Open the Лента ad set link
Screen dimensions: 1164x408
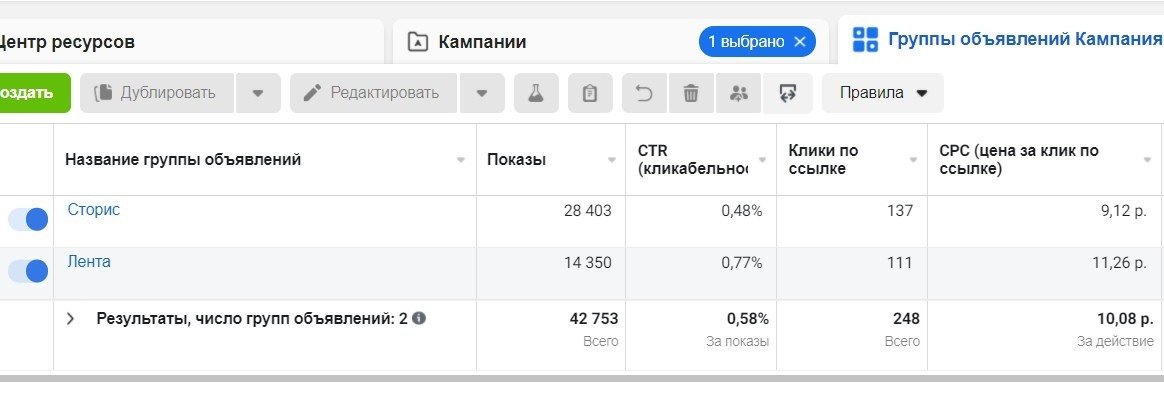pyautogui.click(x=89, y=261)
